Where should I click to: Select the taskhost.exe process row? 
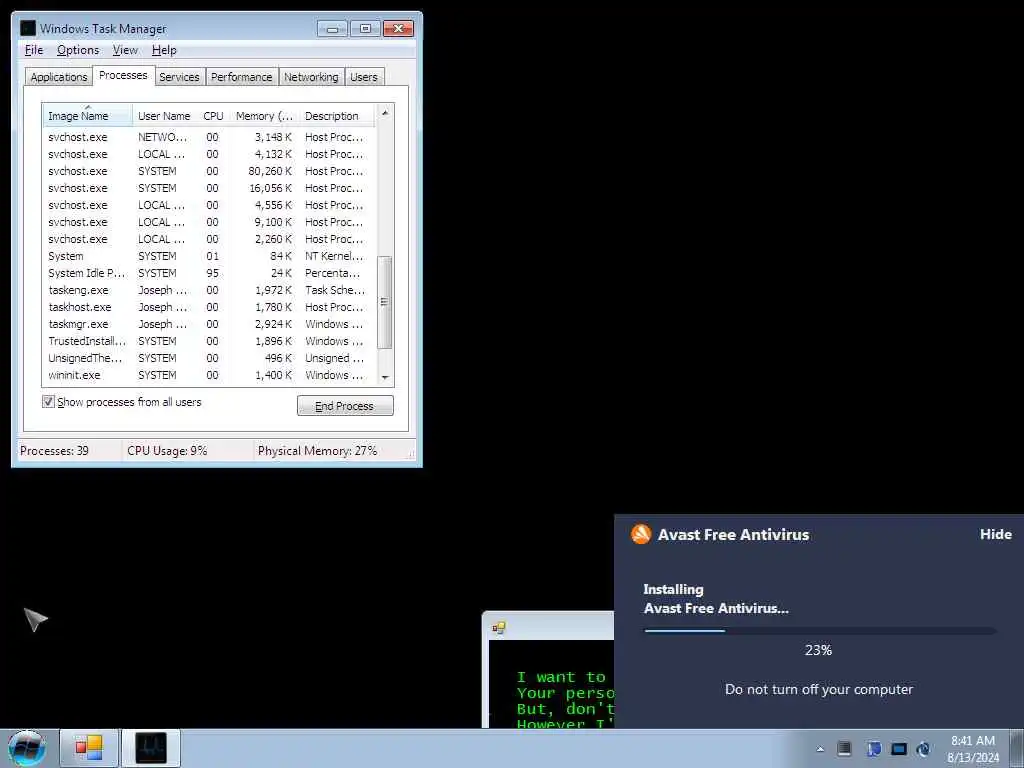point(209,307)
